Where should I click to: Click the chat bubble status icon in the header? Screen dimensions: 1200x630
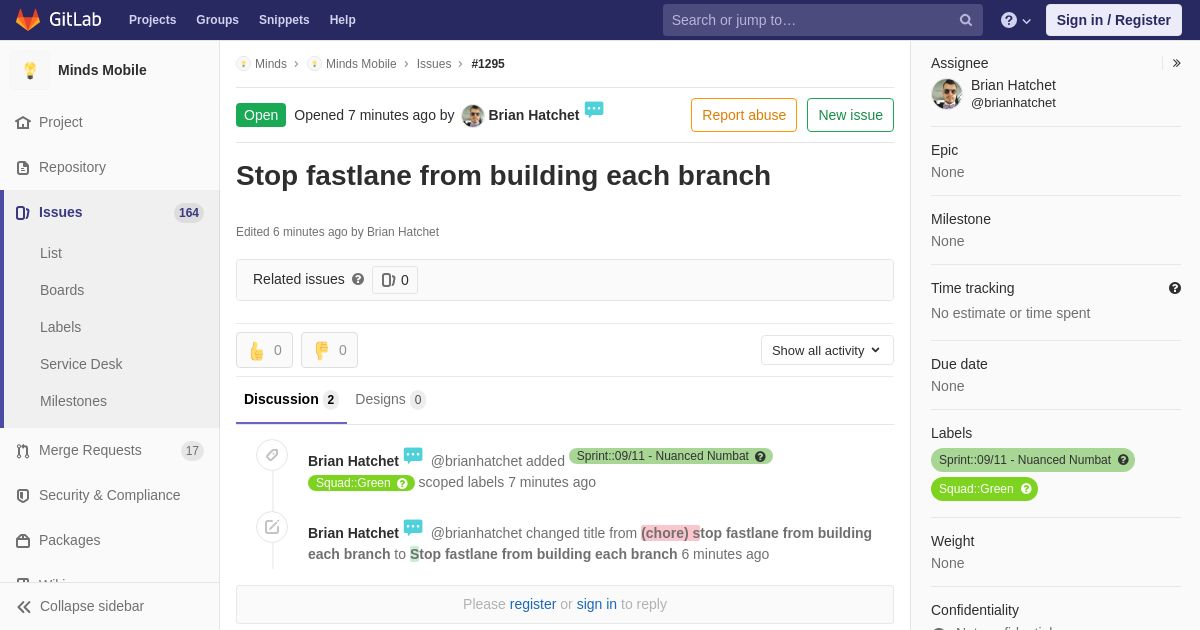pos(594,110)
